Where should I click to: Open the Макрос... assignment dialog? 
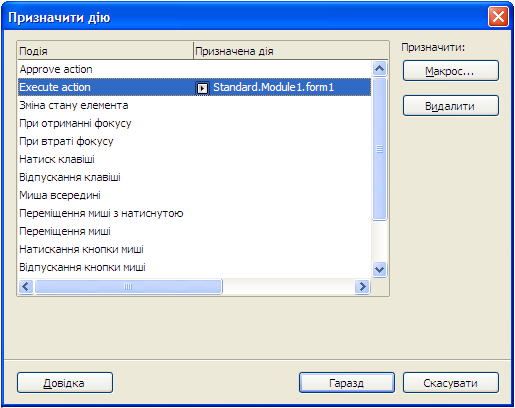coord(451,71)
